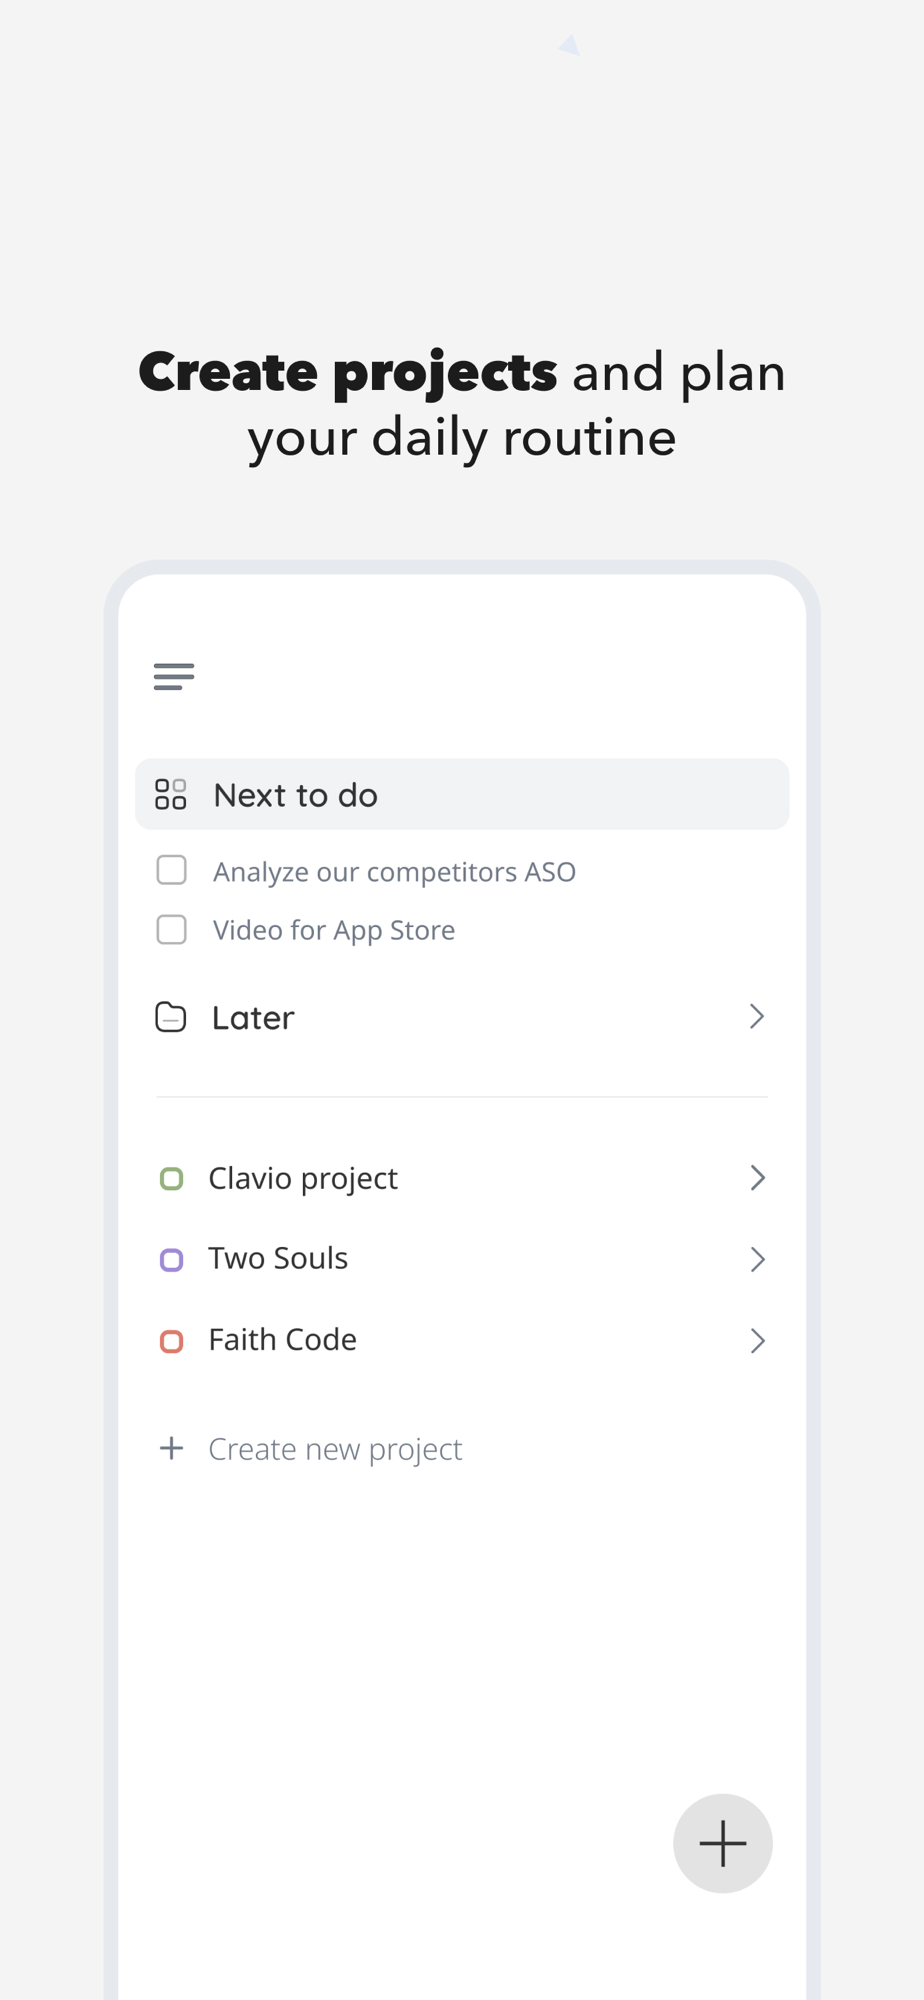Open the Clavio project label
Screen dimensions: 924x2000
click(303, 1178)
